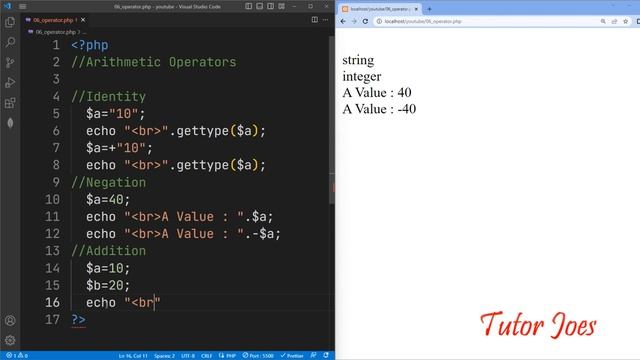Click the //Arithmetic Operators comment
This screenshot has height=360, width=640.
click(154, 62)
